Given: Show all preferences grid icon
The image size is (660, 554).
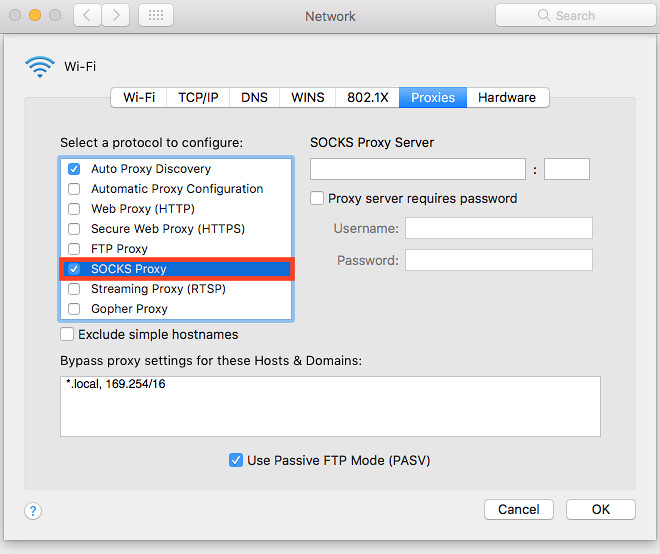Looking at the screenshot, I should pyautogui.click(x=156, y=16).
